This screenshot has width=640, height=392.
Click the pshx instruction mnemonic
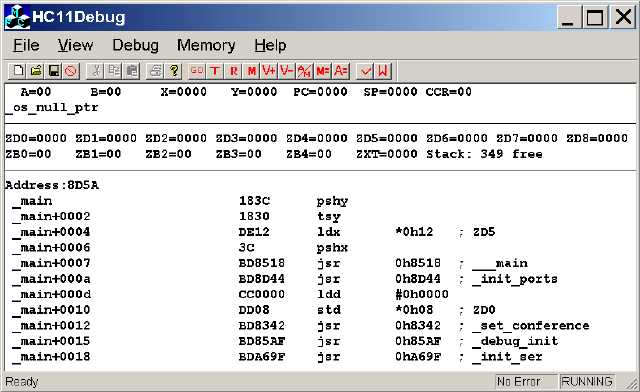pos(332,248)
